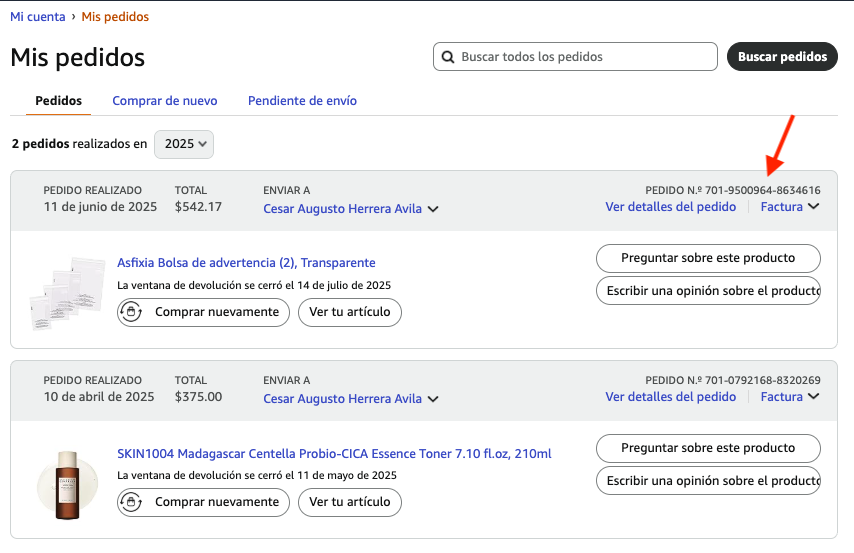Expand Factura chevron for order 701-9500964-8634616

tap(814, 206)
